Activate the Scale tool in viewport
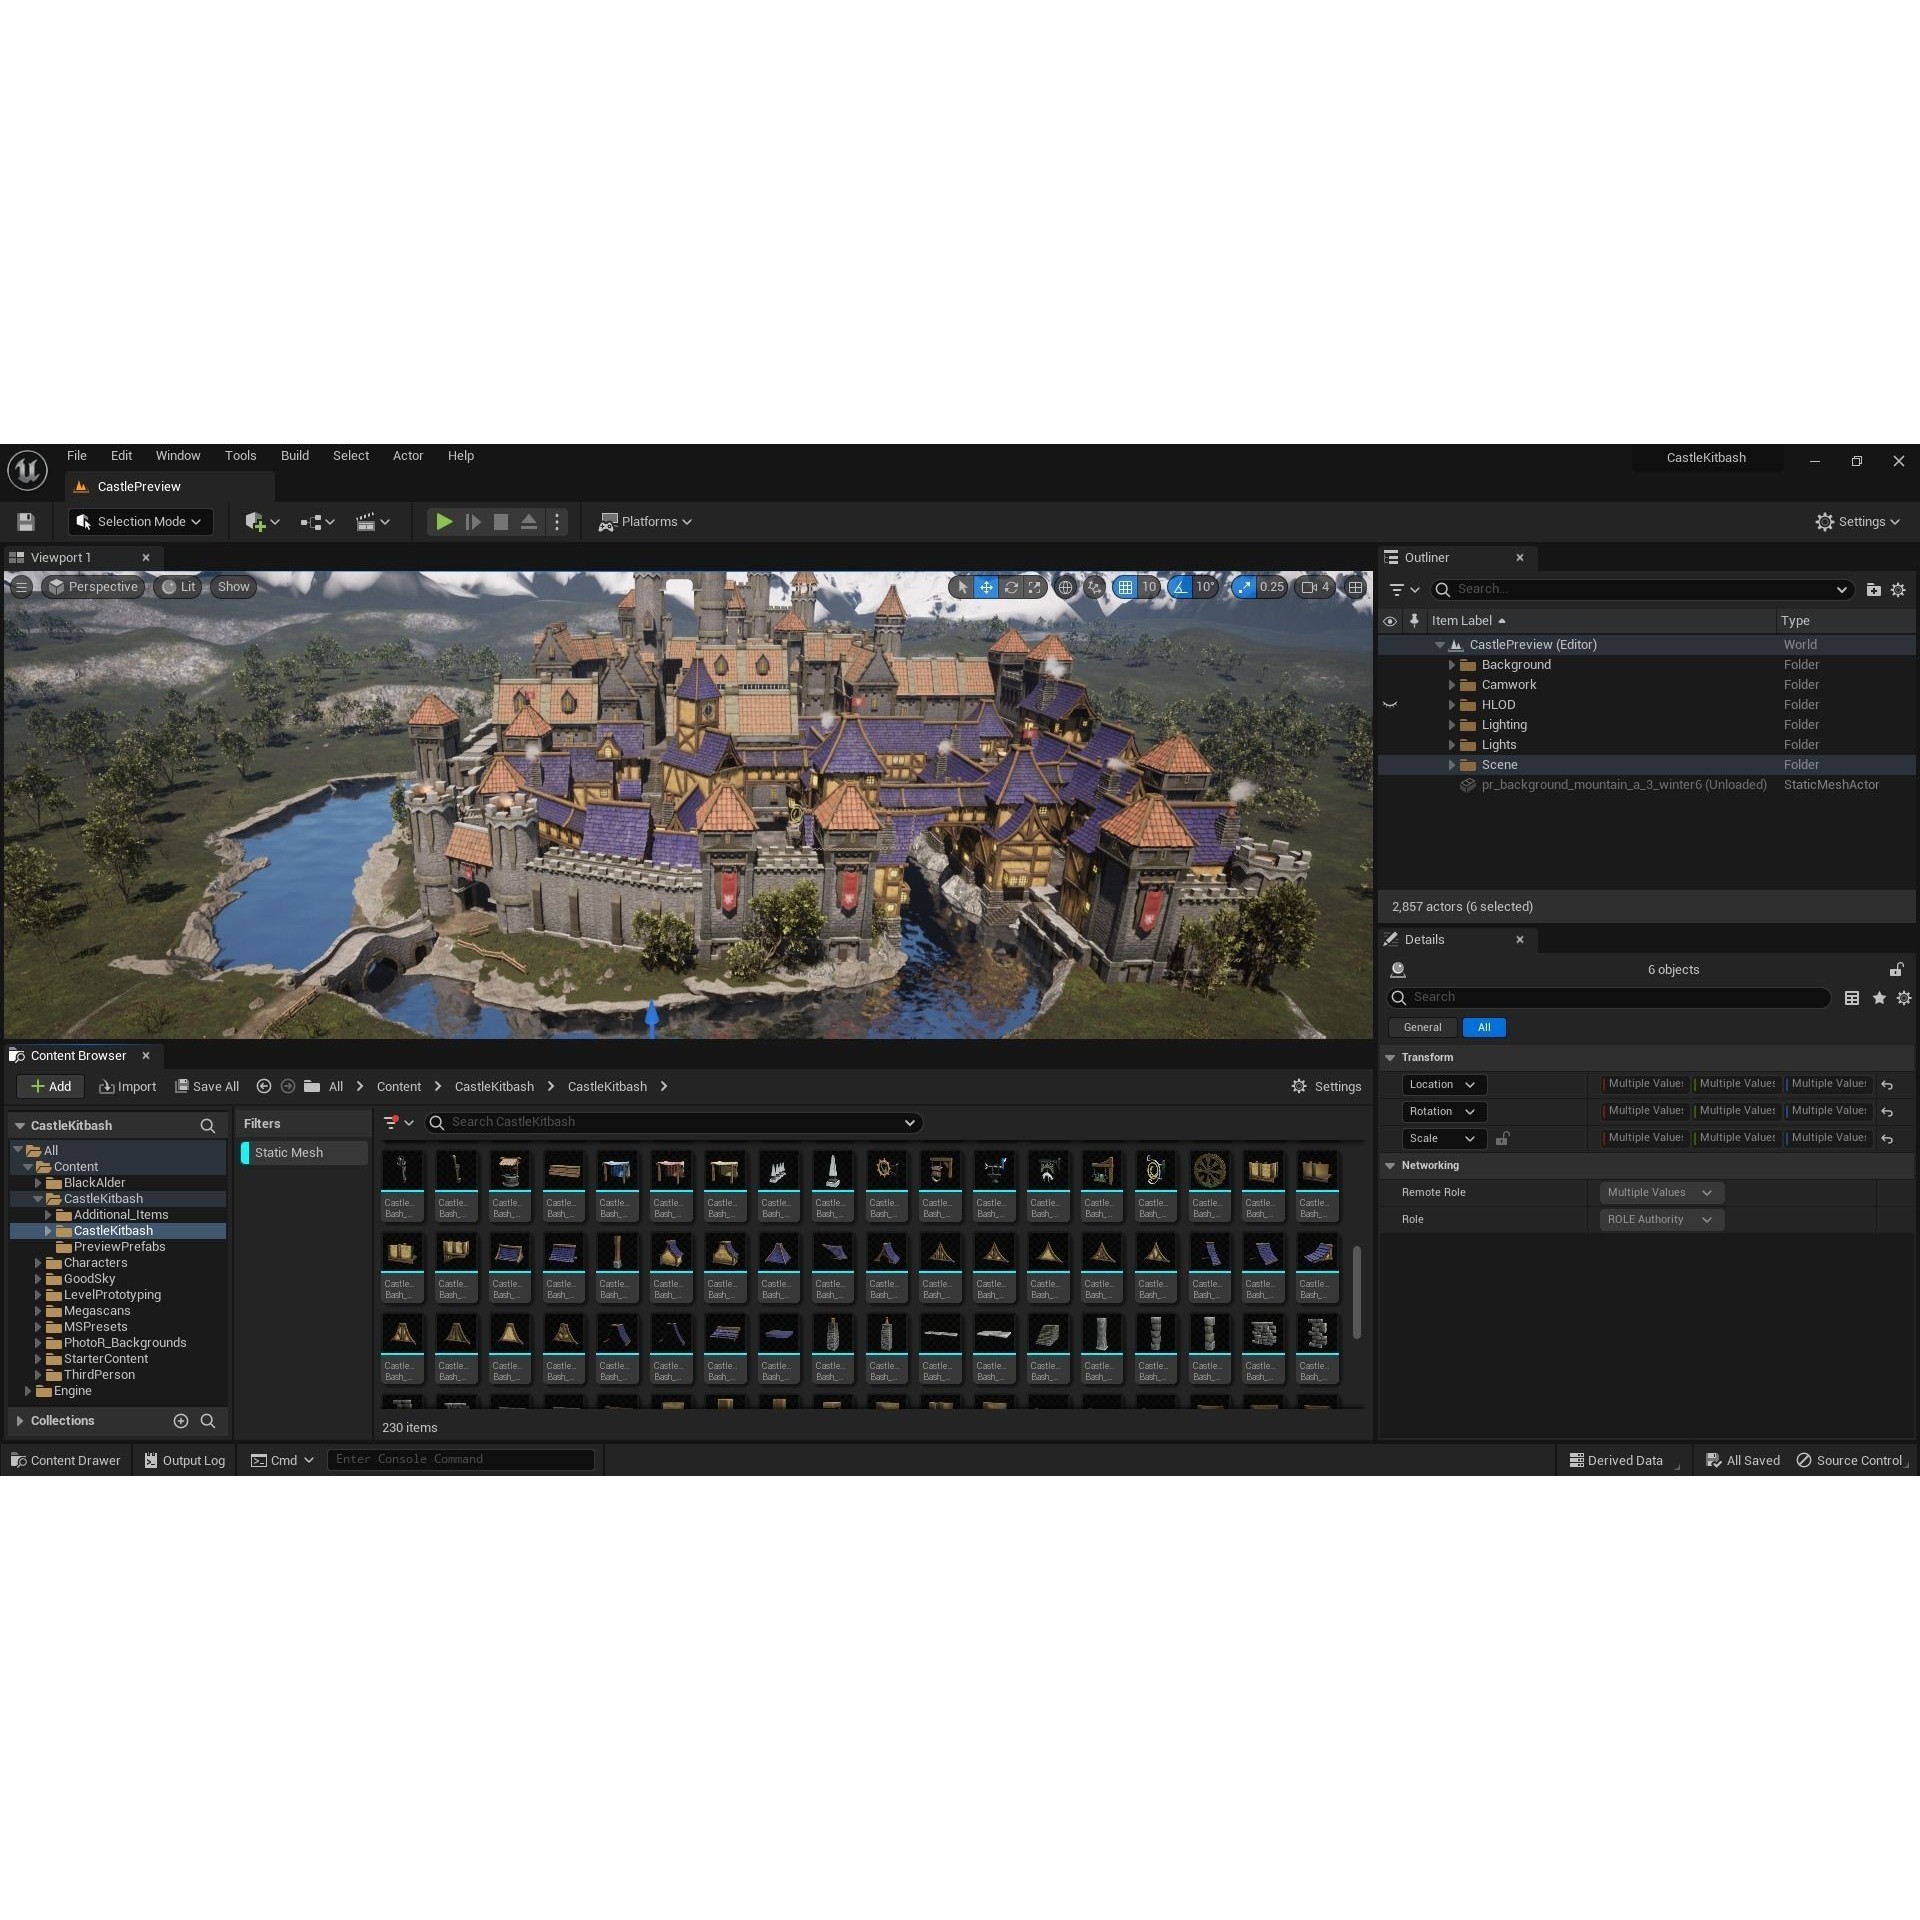The height and width of the screenshot is (1920, 1920). 1035,587
